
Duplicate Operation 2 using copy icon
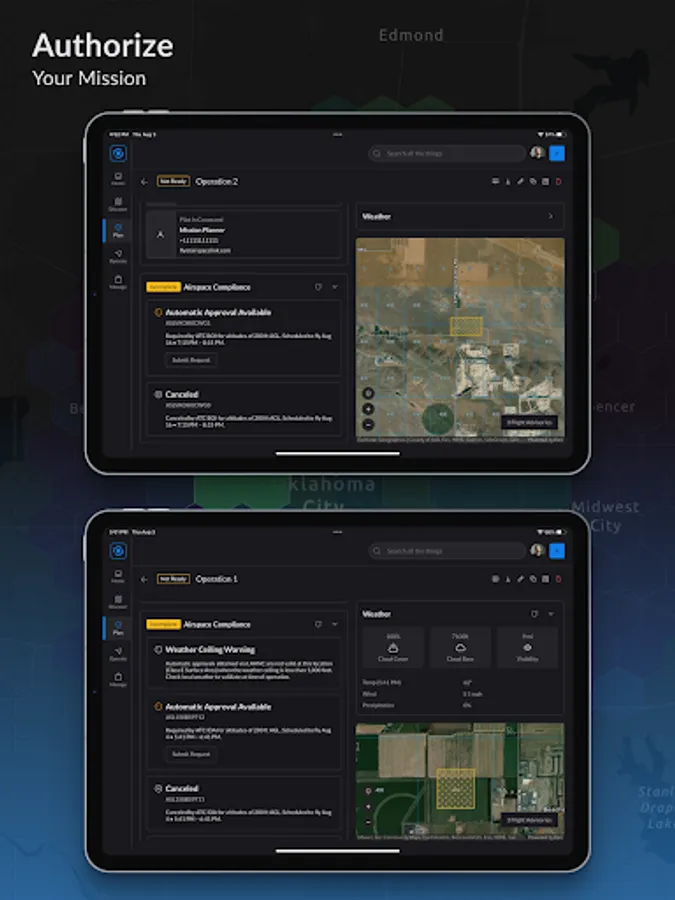point(533,181)
